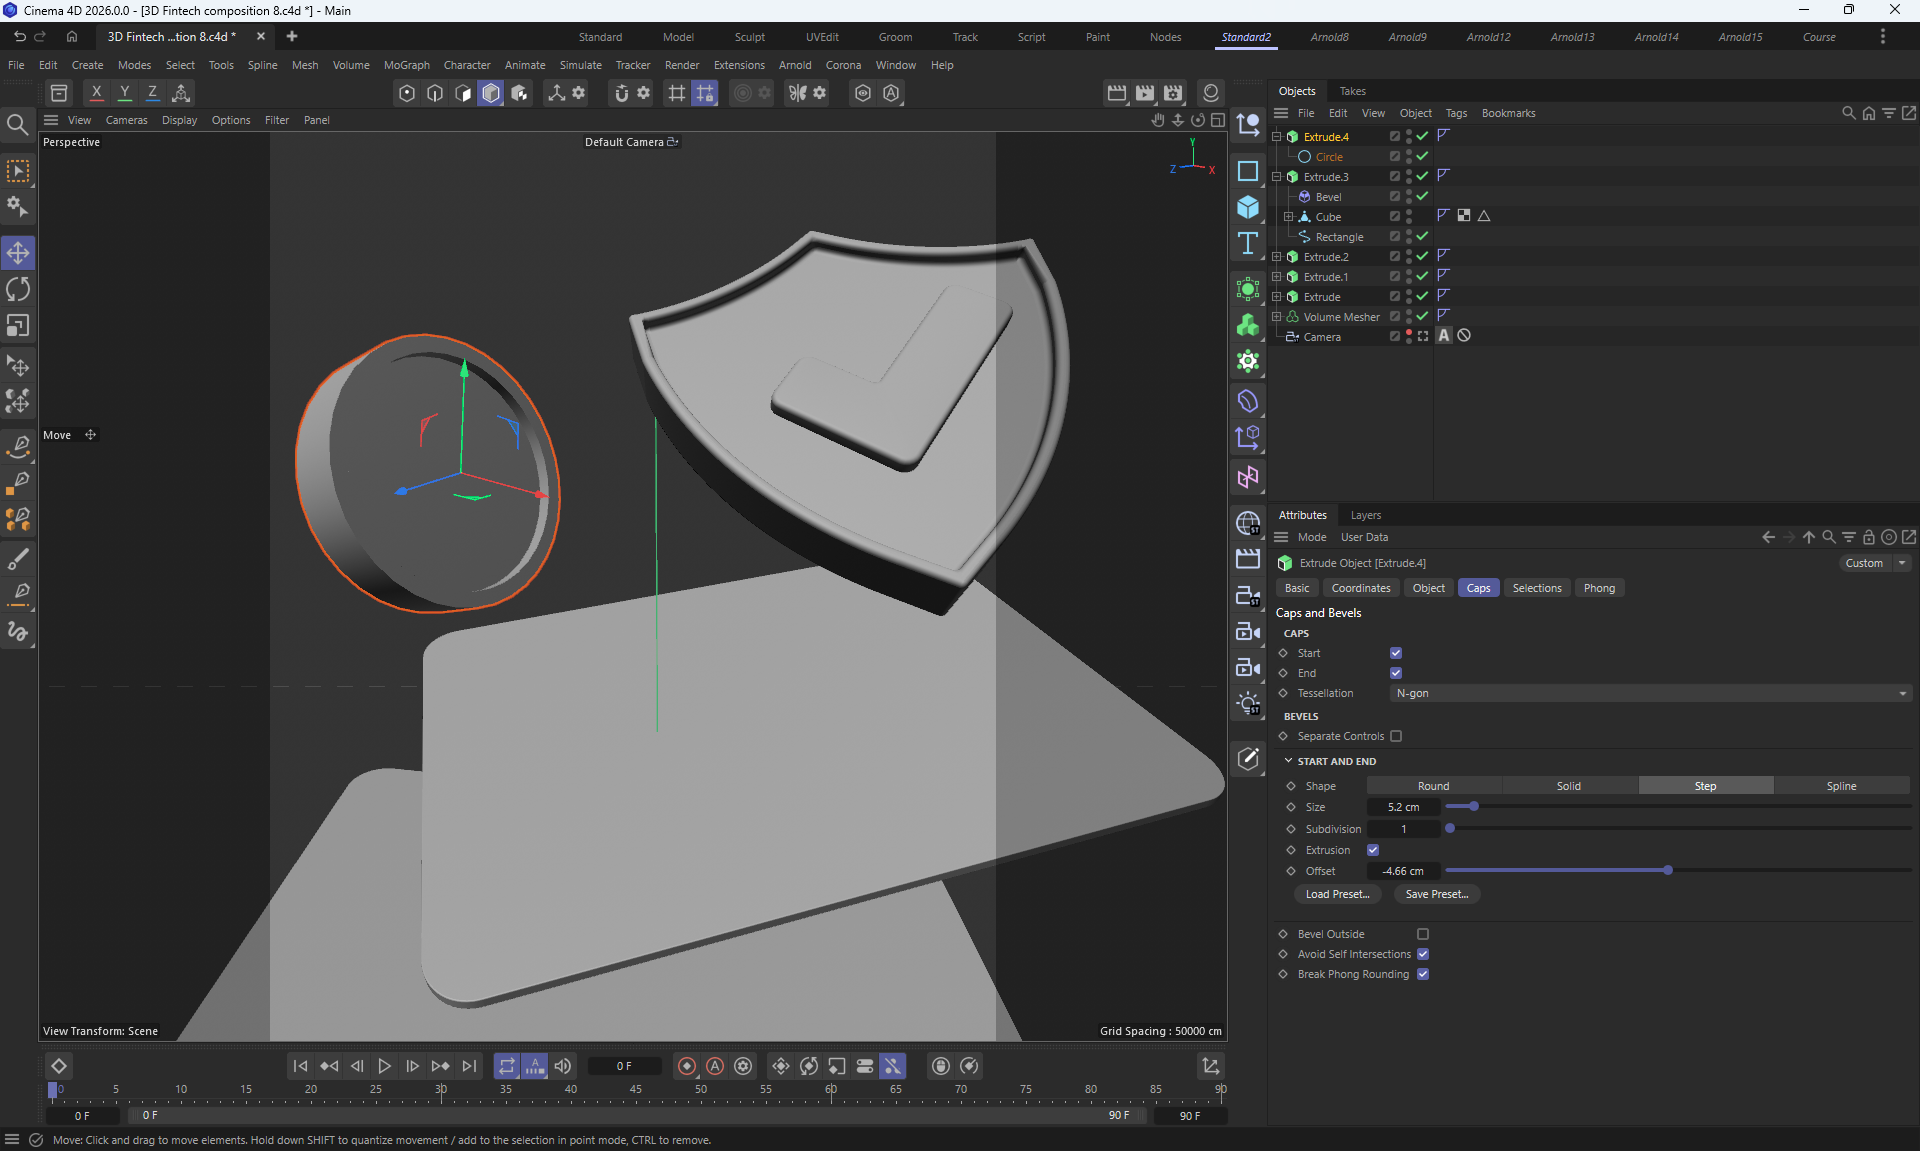Enable the Bevel Outside checkbox

point(1422,934)
